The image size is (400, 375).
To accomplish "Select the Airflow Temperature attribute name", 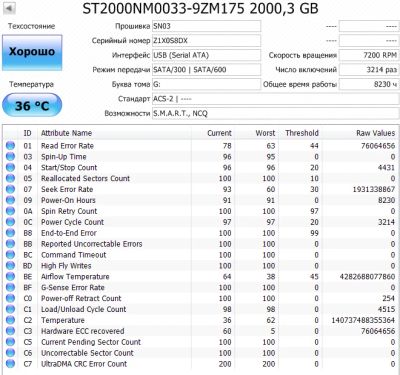I will [x=75, y=277].
